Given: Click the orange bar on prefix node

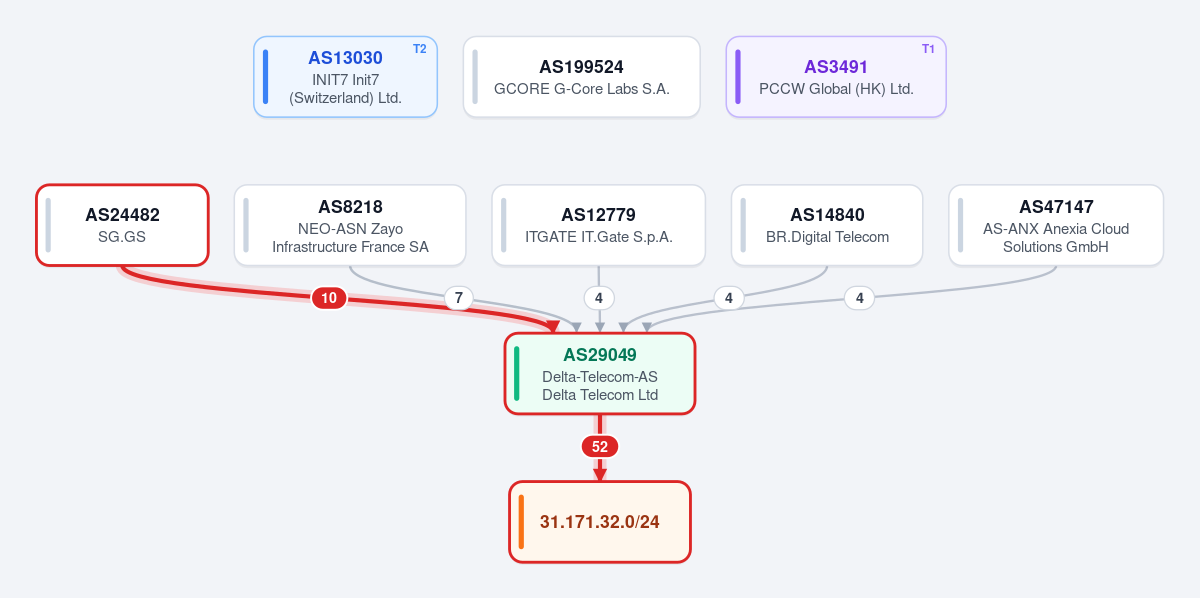Looking at the screenshot, I should pos(521,522).
